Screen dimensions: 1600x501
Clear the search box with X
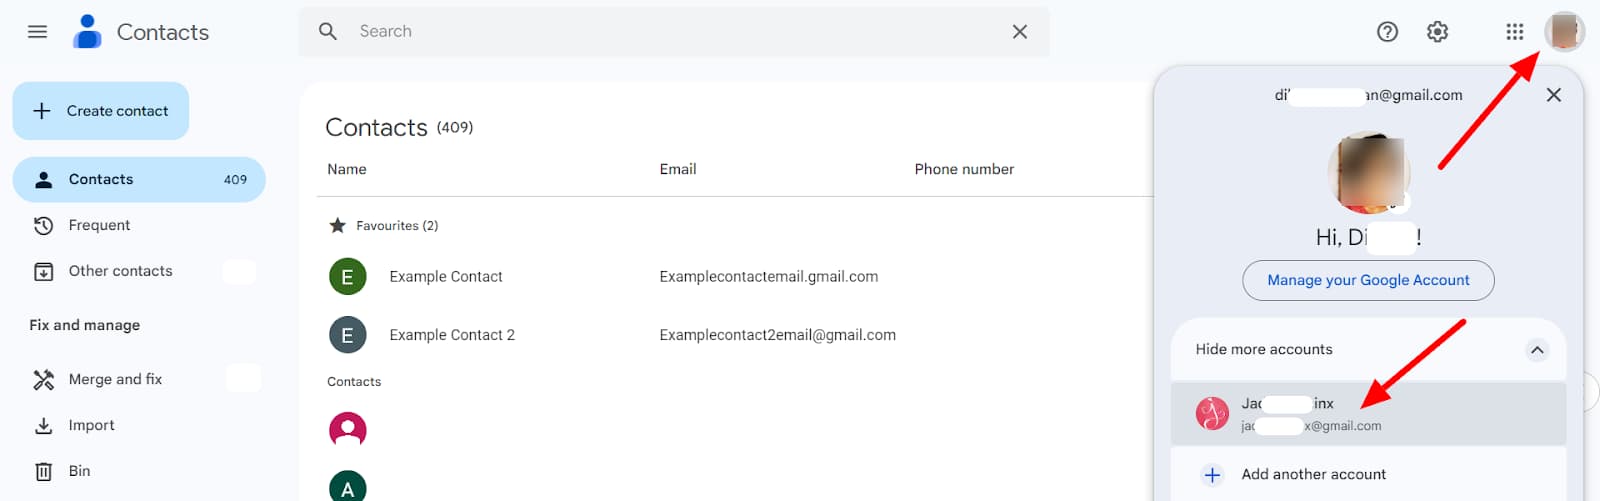1019,32
